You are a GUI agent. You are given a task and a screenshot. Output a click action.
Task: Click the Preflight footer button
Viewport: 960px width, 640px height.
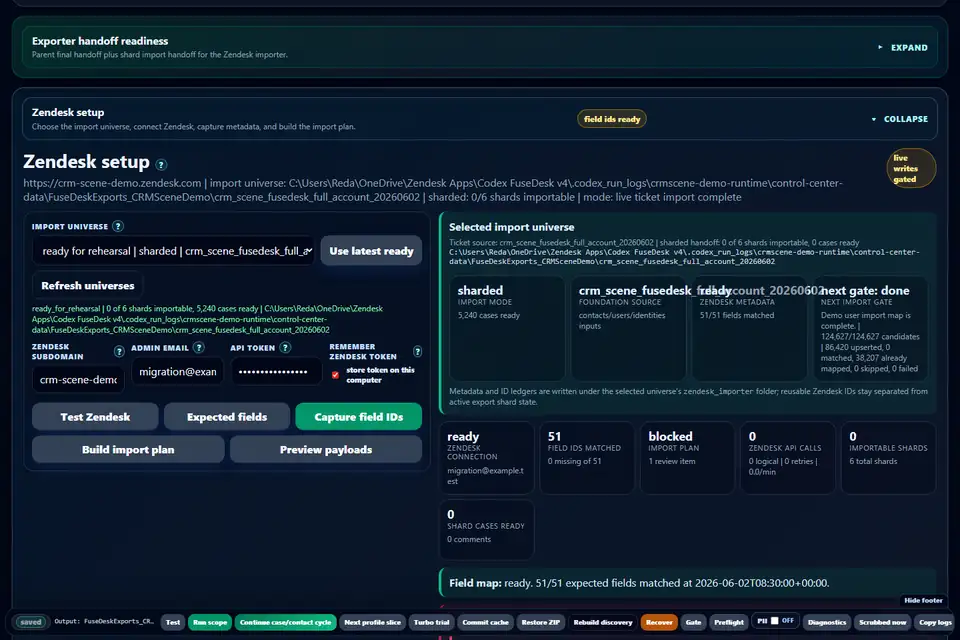click(729, 622)
